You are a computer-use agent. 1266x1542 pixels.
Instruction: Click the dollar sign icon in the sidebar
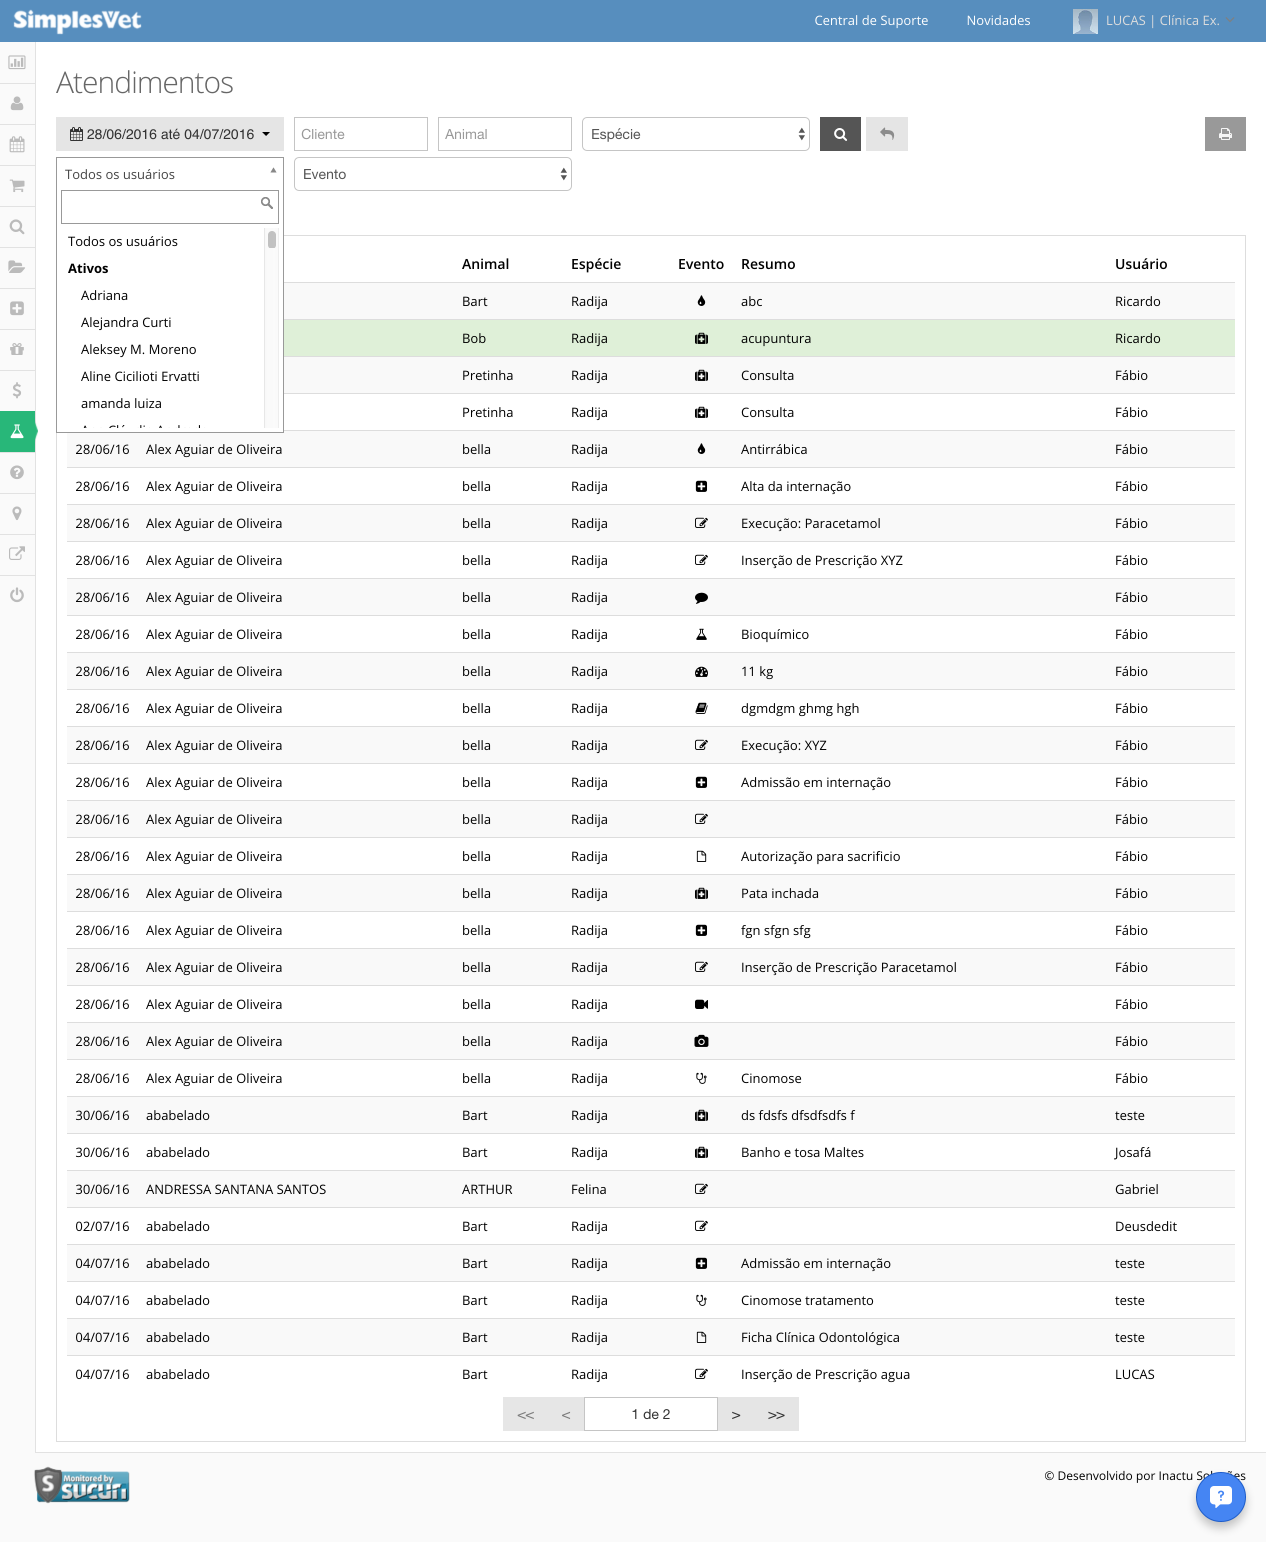17,390
